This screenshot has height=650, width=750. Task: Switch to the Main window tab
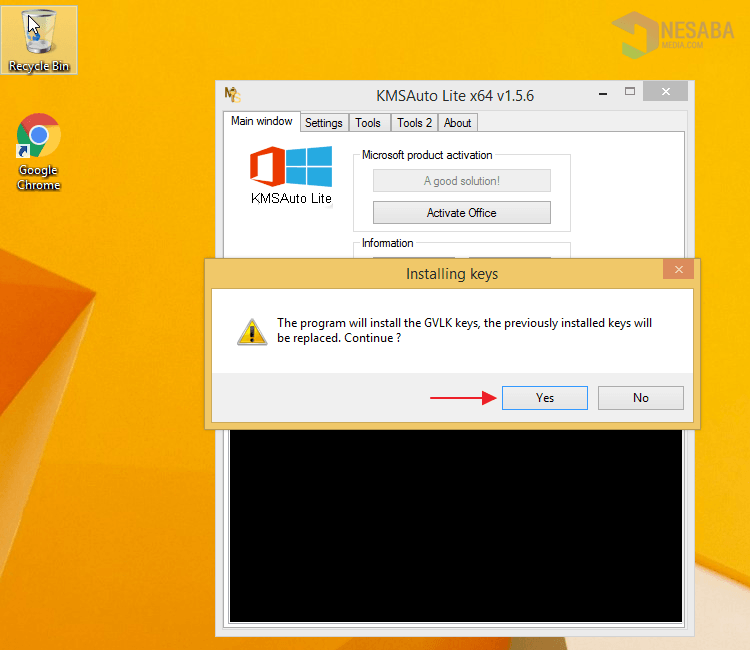coord(261,121)
